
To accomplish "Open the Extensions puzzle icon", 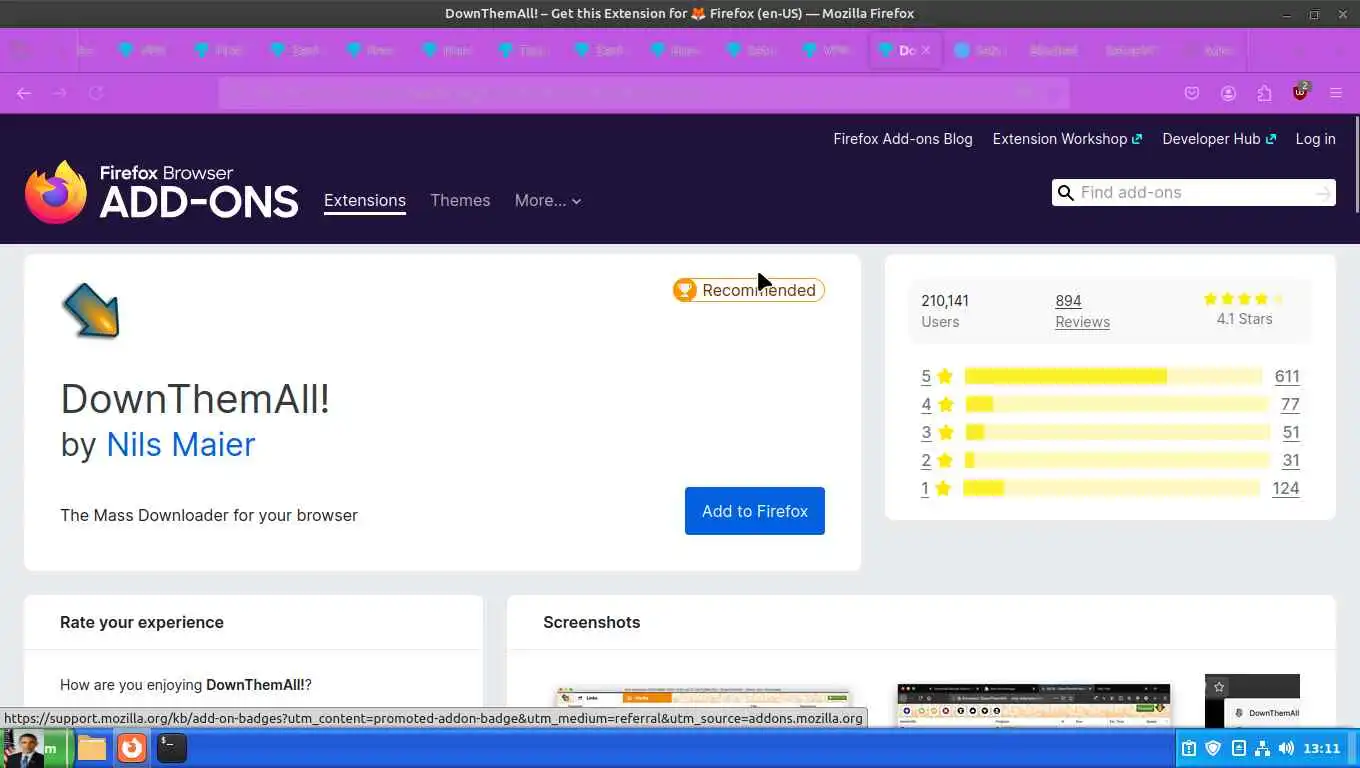I will (x=1264, y=93).
